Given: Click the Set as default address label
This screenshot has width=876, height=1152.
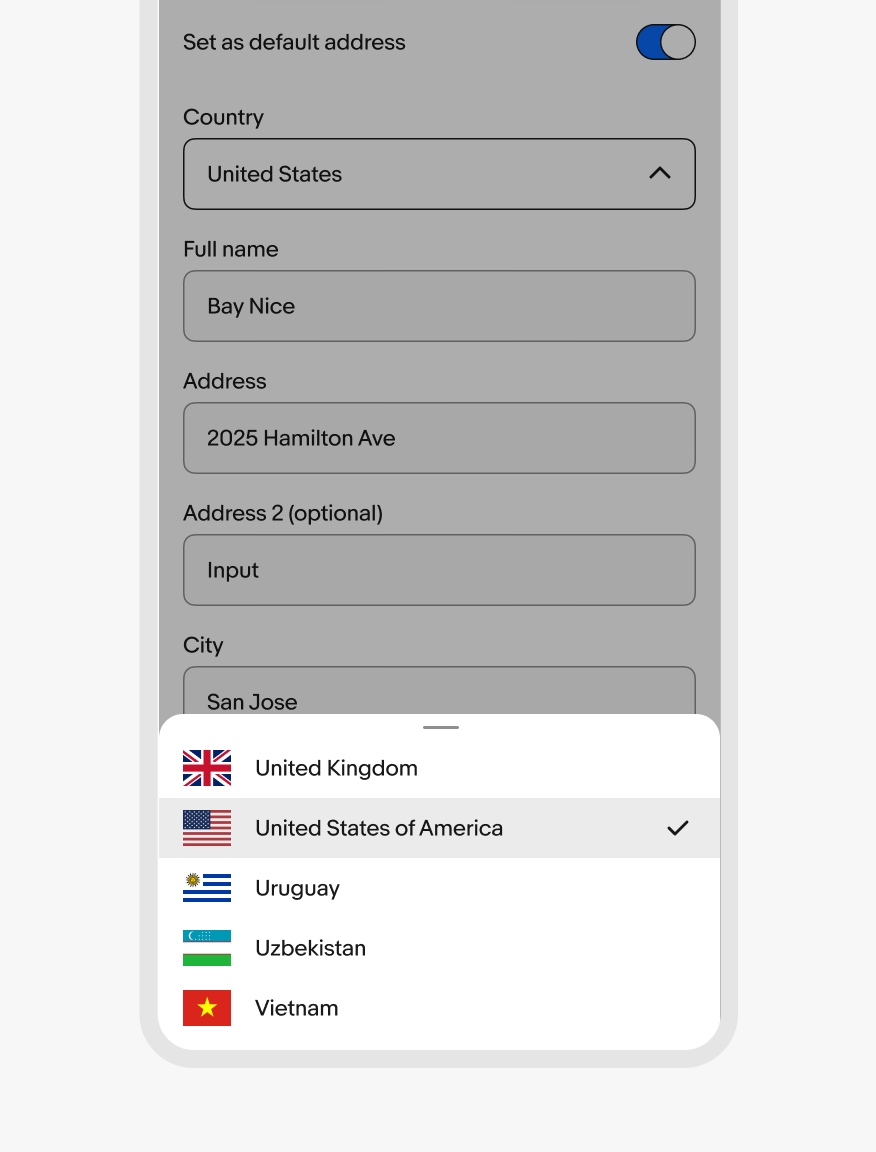Looking at the screenshot, I should tap(294, 42).
